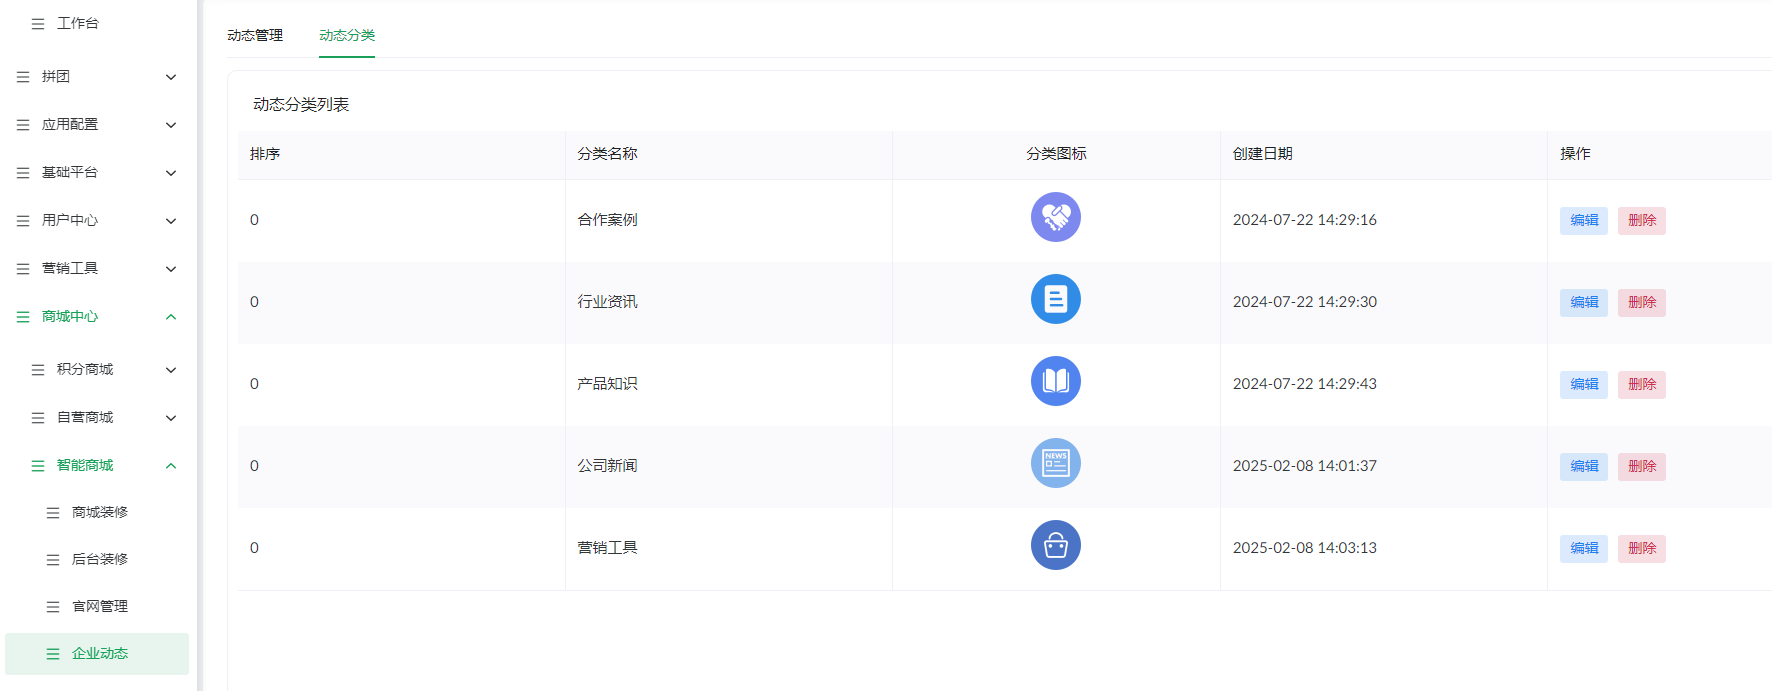Open the 后台装修 menu item
Screen dimensions: 1772x691
[x=100, y=559]
